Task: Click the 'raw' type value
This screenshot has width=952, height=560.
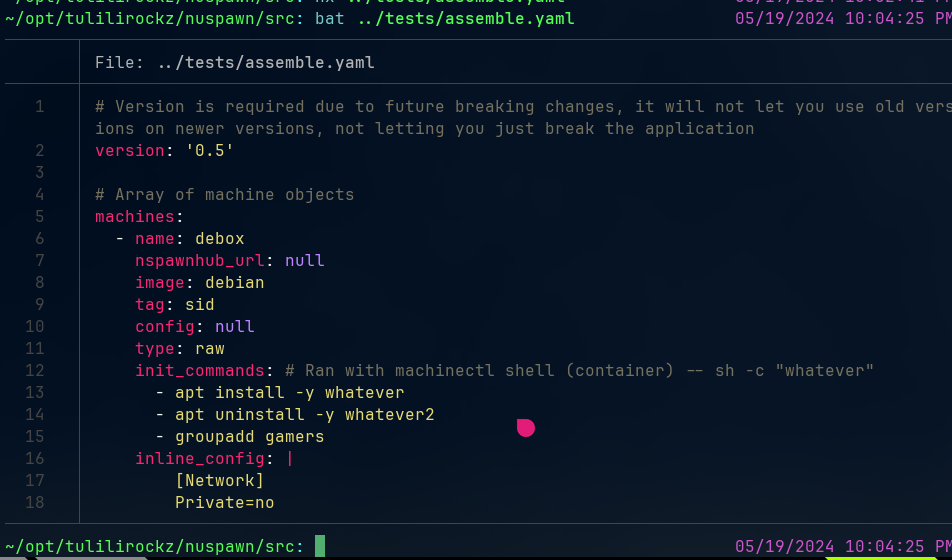Action: pos(209,349)
